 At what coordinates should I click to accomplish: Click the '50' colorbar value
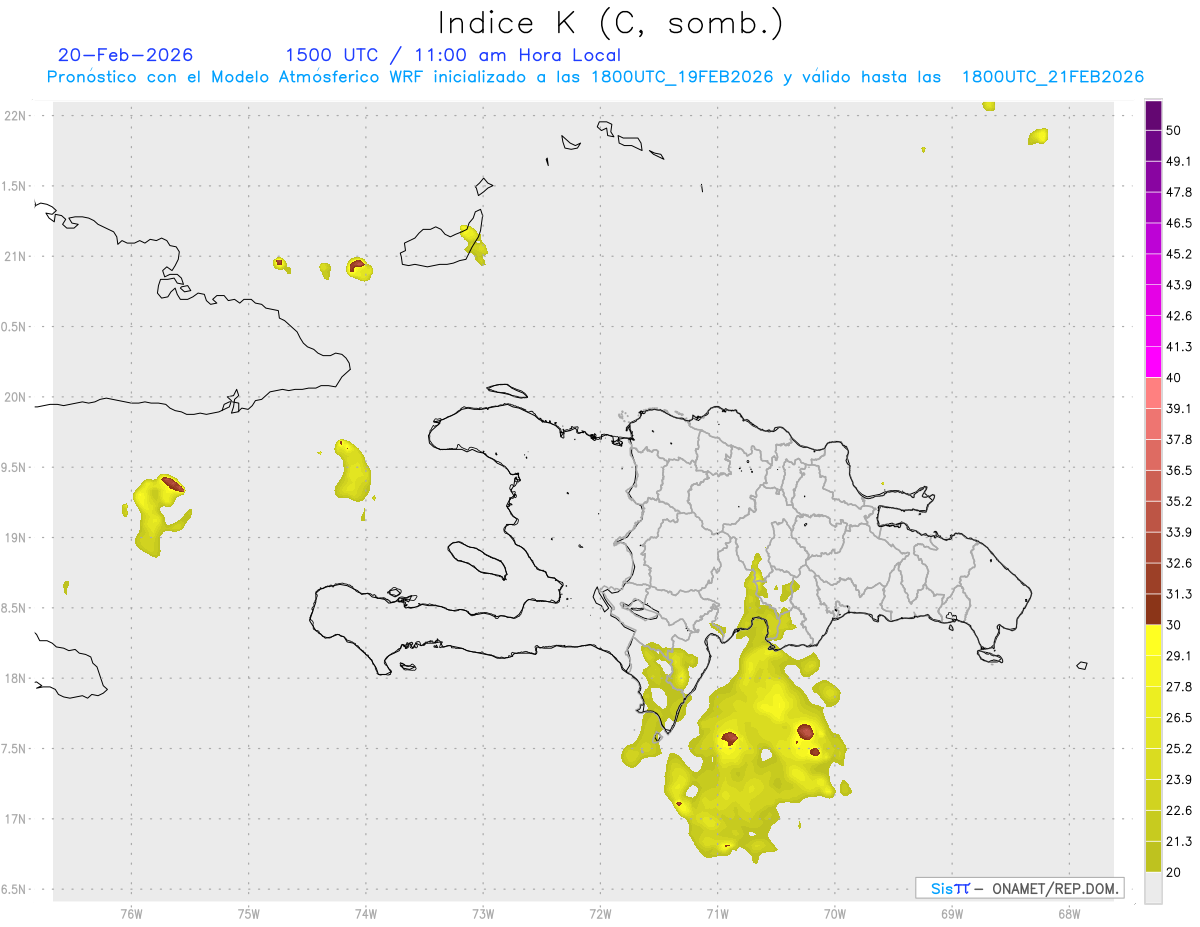point(1174,130)
